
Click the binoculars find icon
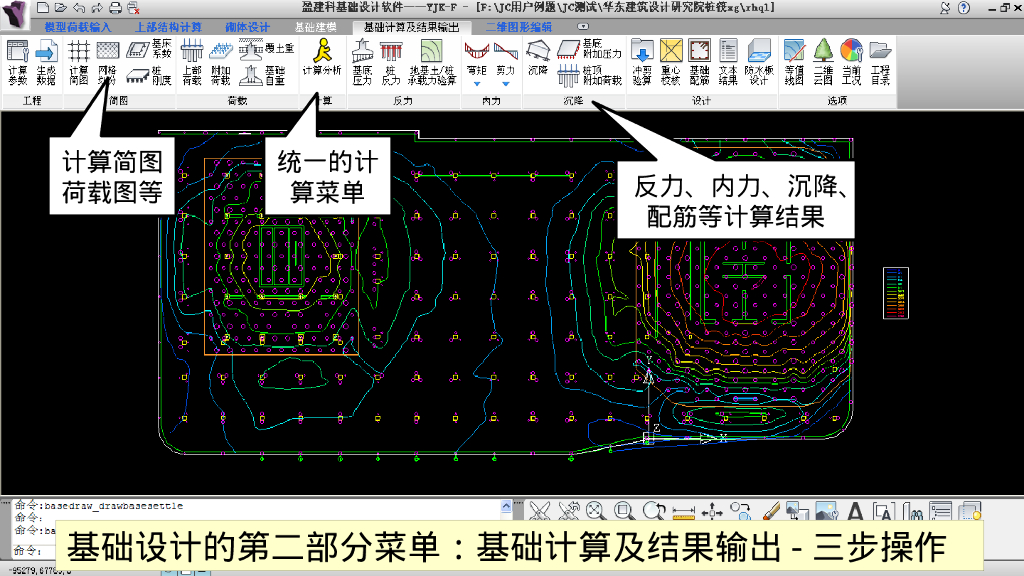(913, 511)
